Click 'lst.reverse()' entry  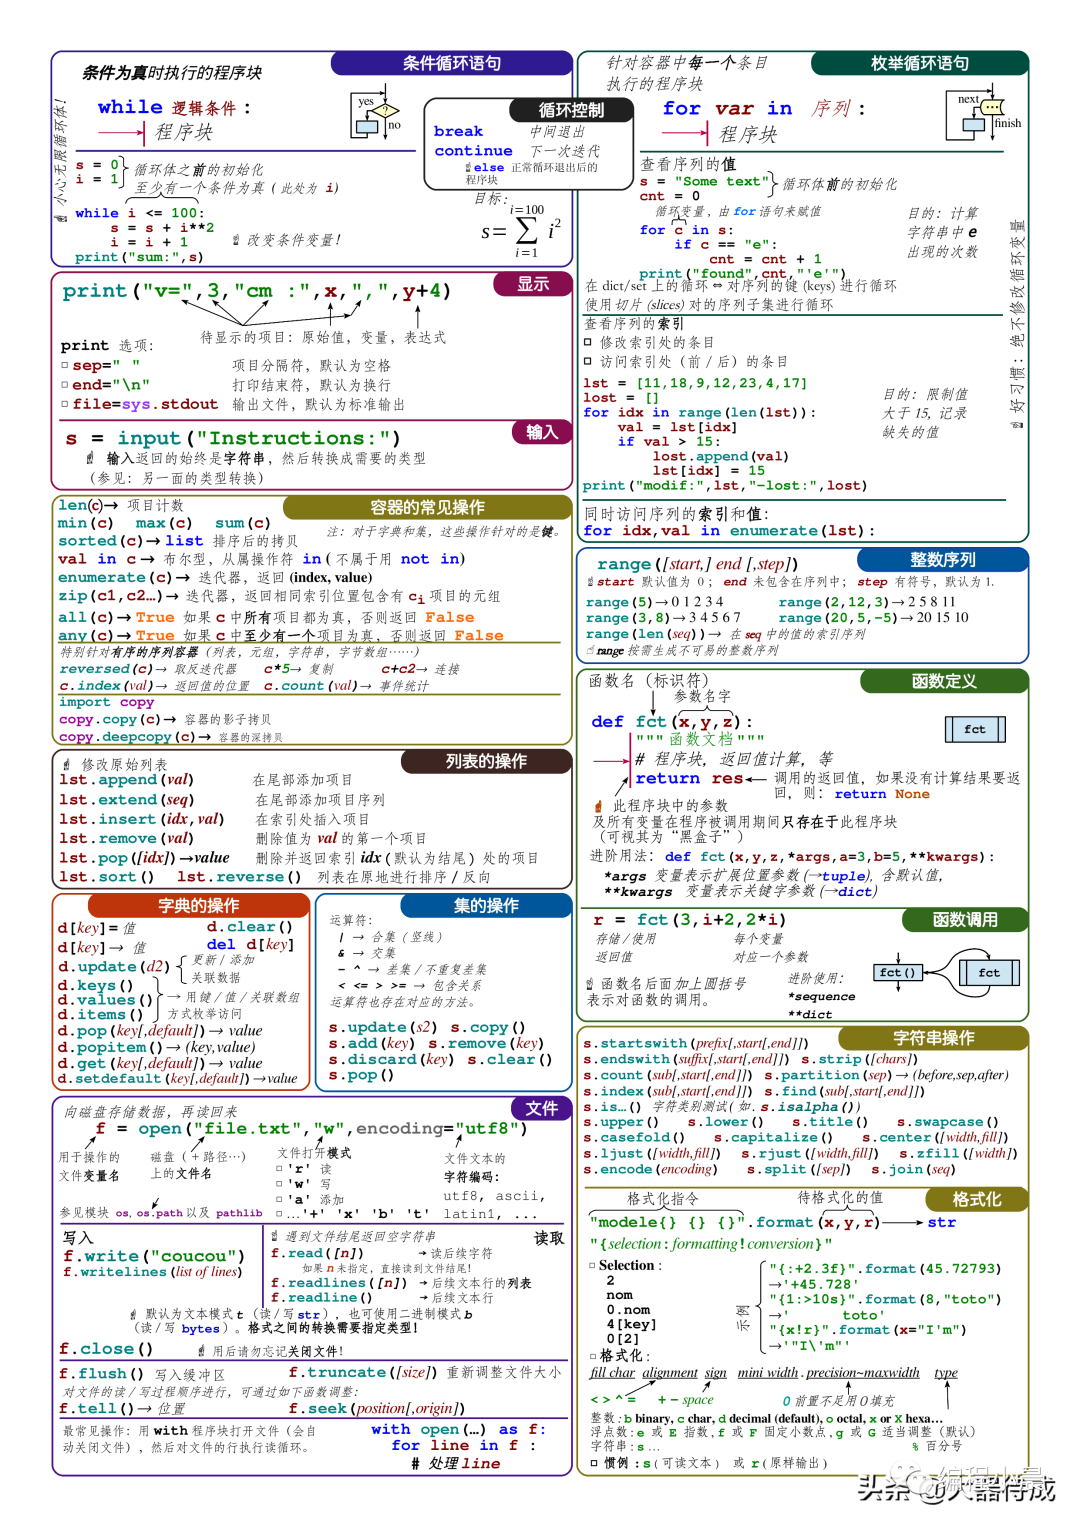pyautogui.click(x=239, y=877)
